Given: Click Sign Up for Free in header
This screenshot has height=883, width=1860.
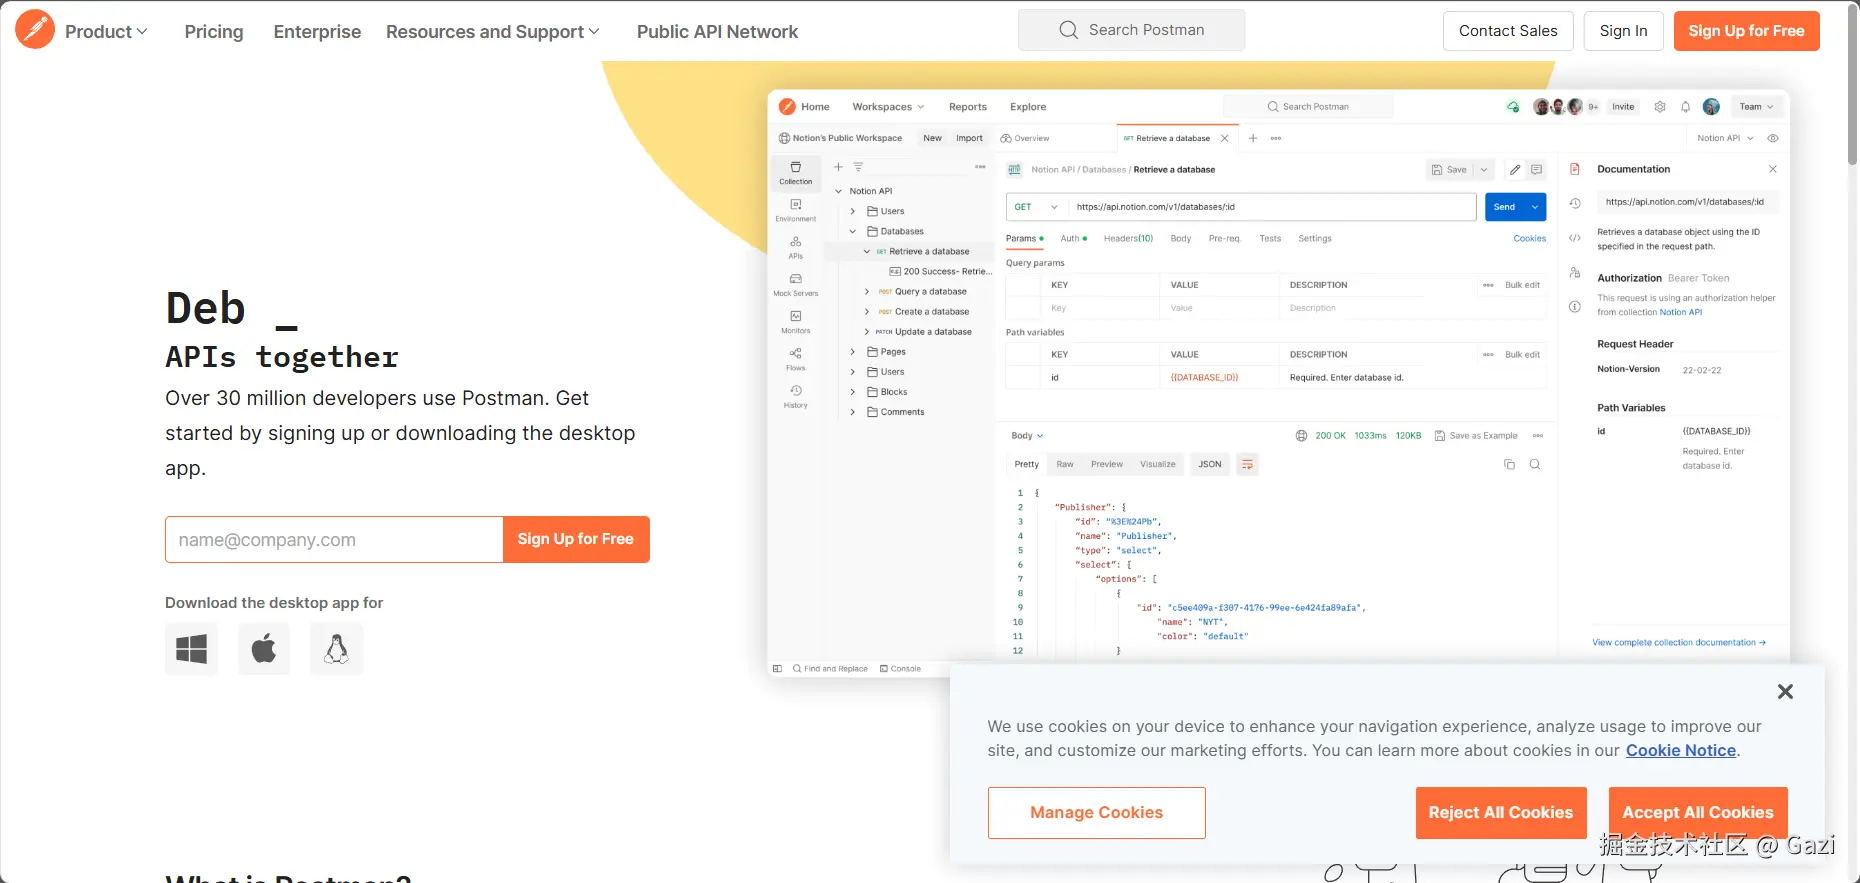Looking at the screenshot, I should click(x=1746, y=31).
